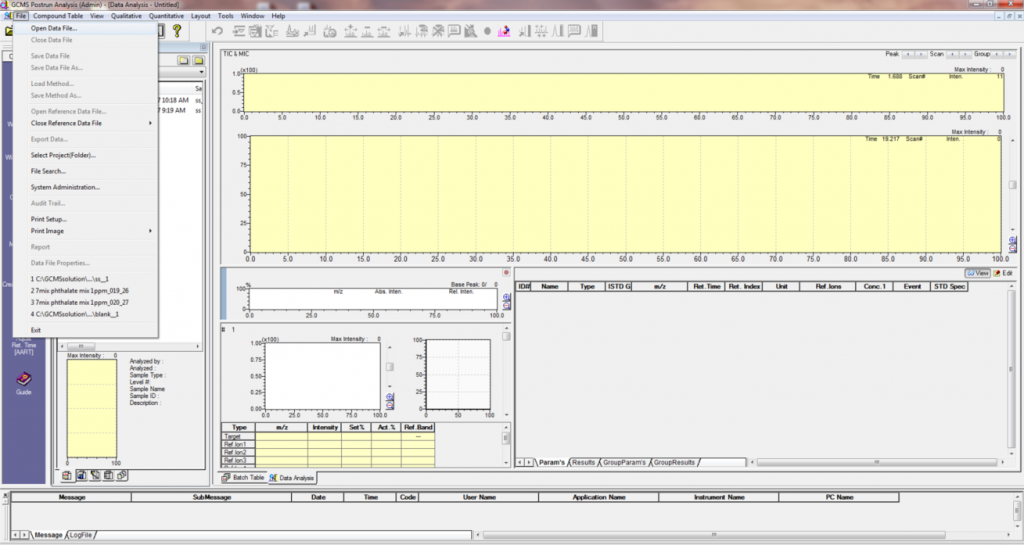Switch compound table to Edit mode
The image size is (1024, 545).
point(1003,273)
